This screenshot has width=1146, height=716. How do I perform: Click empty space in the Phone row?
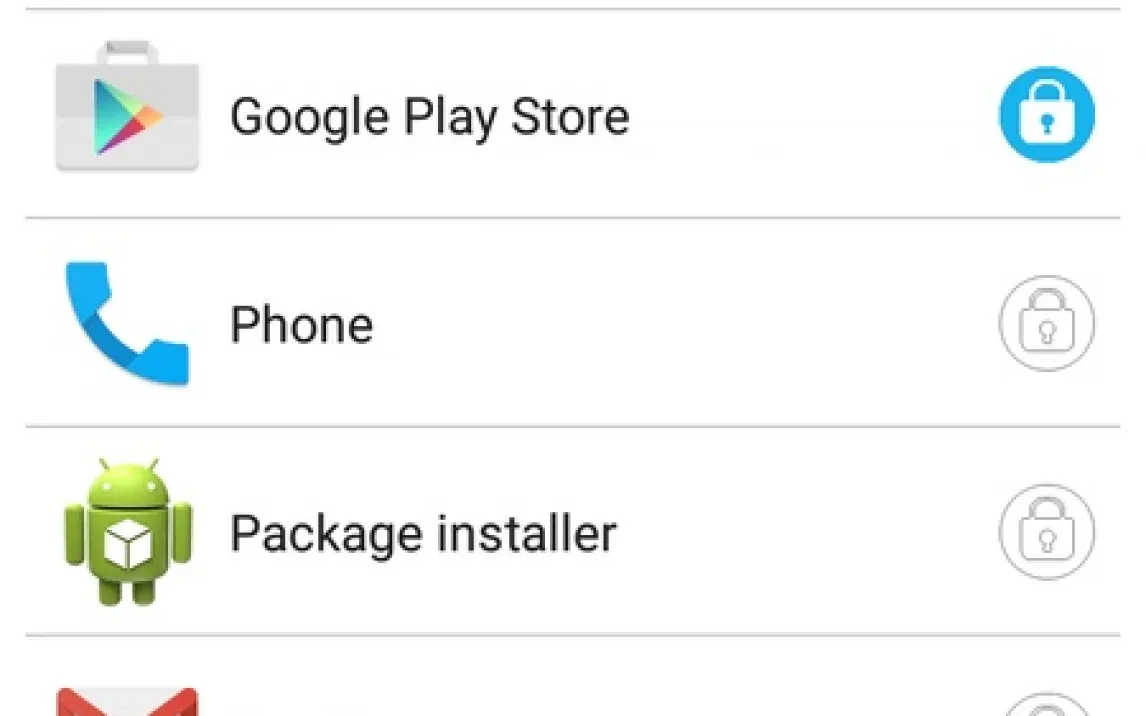click(x=680, y=324)
